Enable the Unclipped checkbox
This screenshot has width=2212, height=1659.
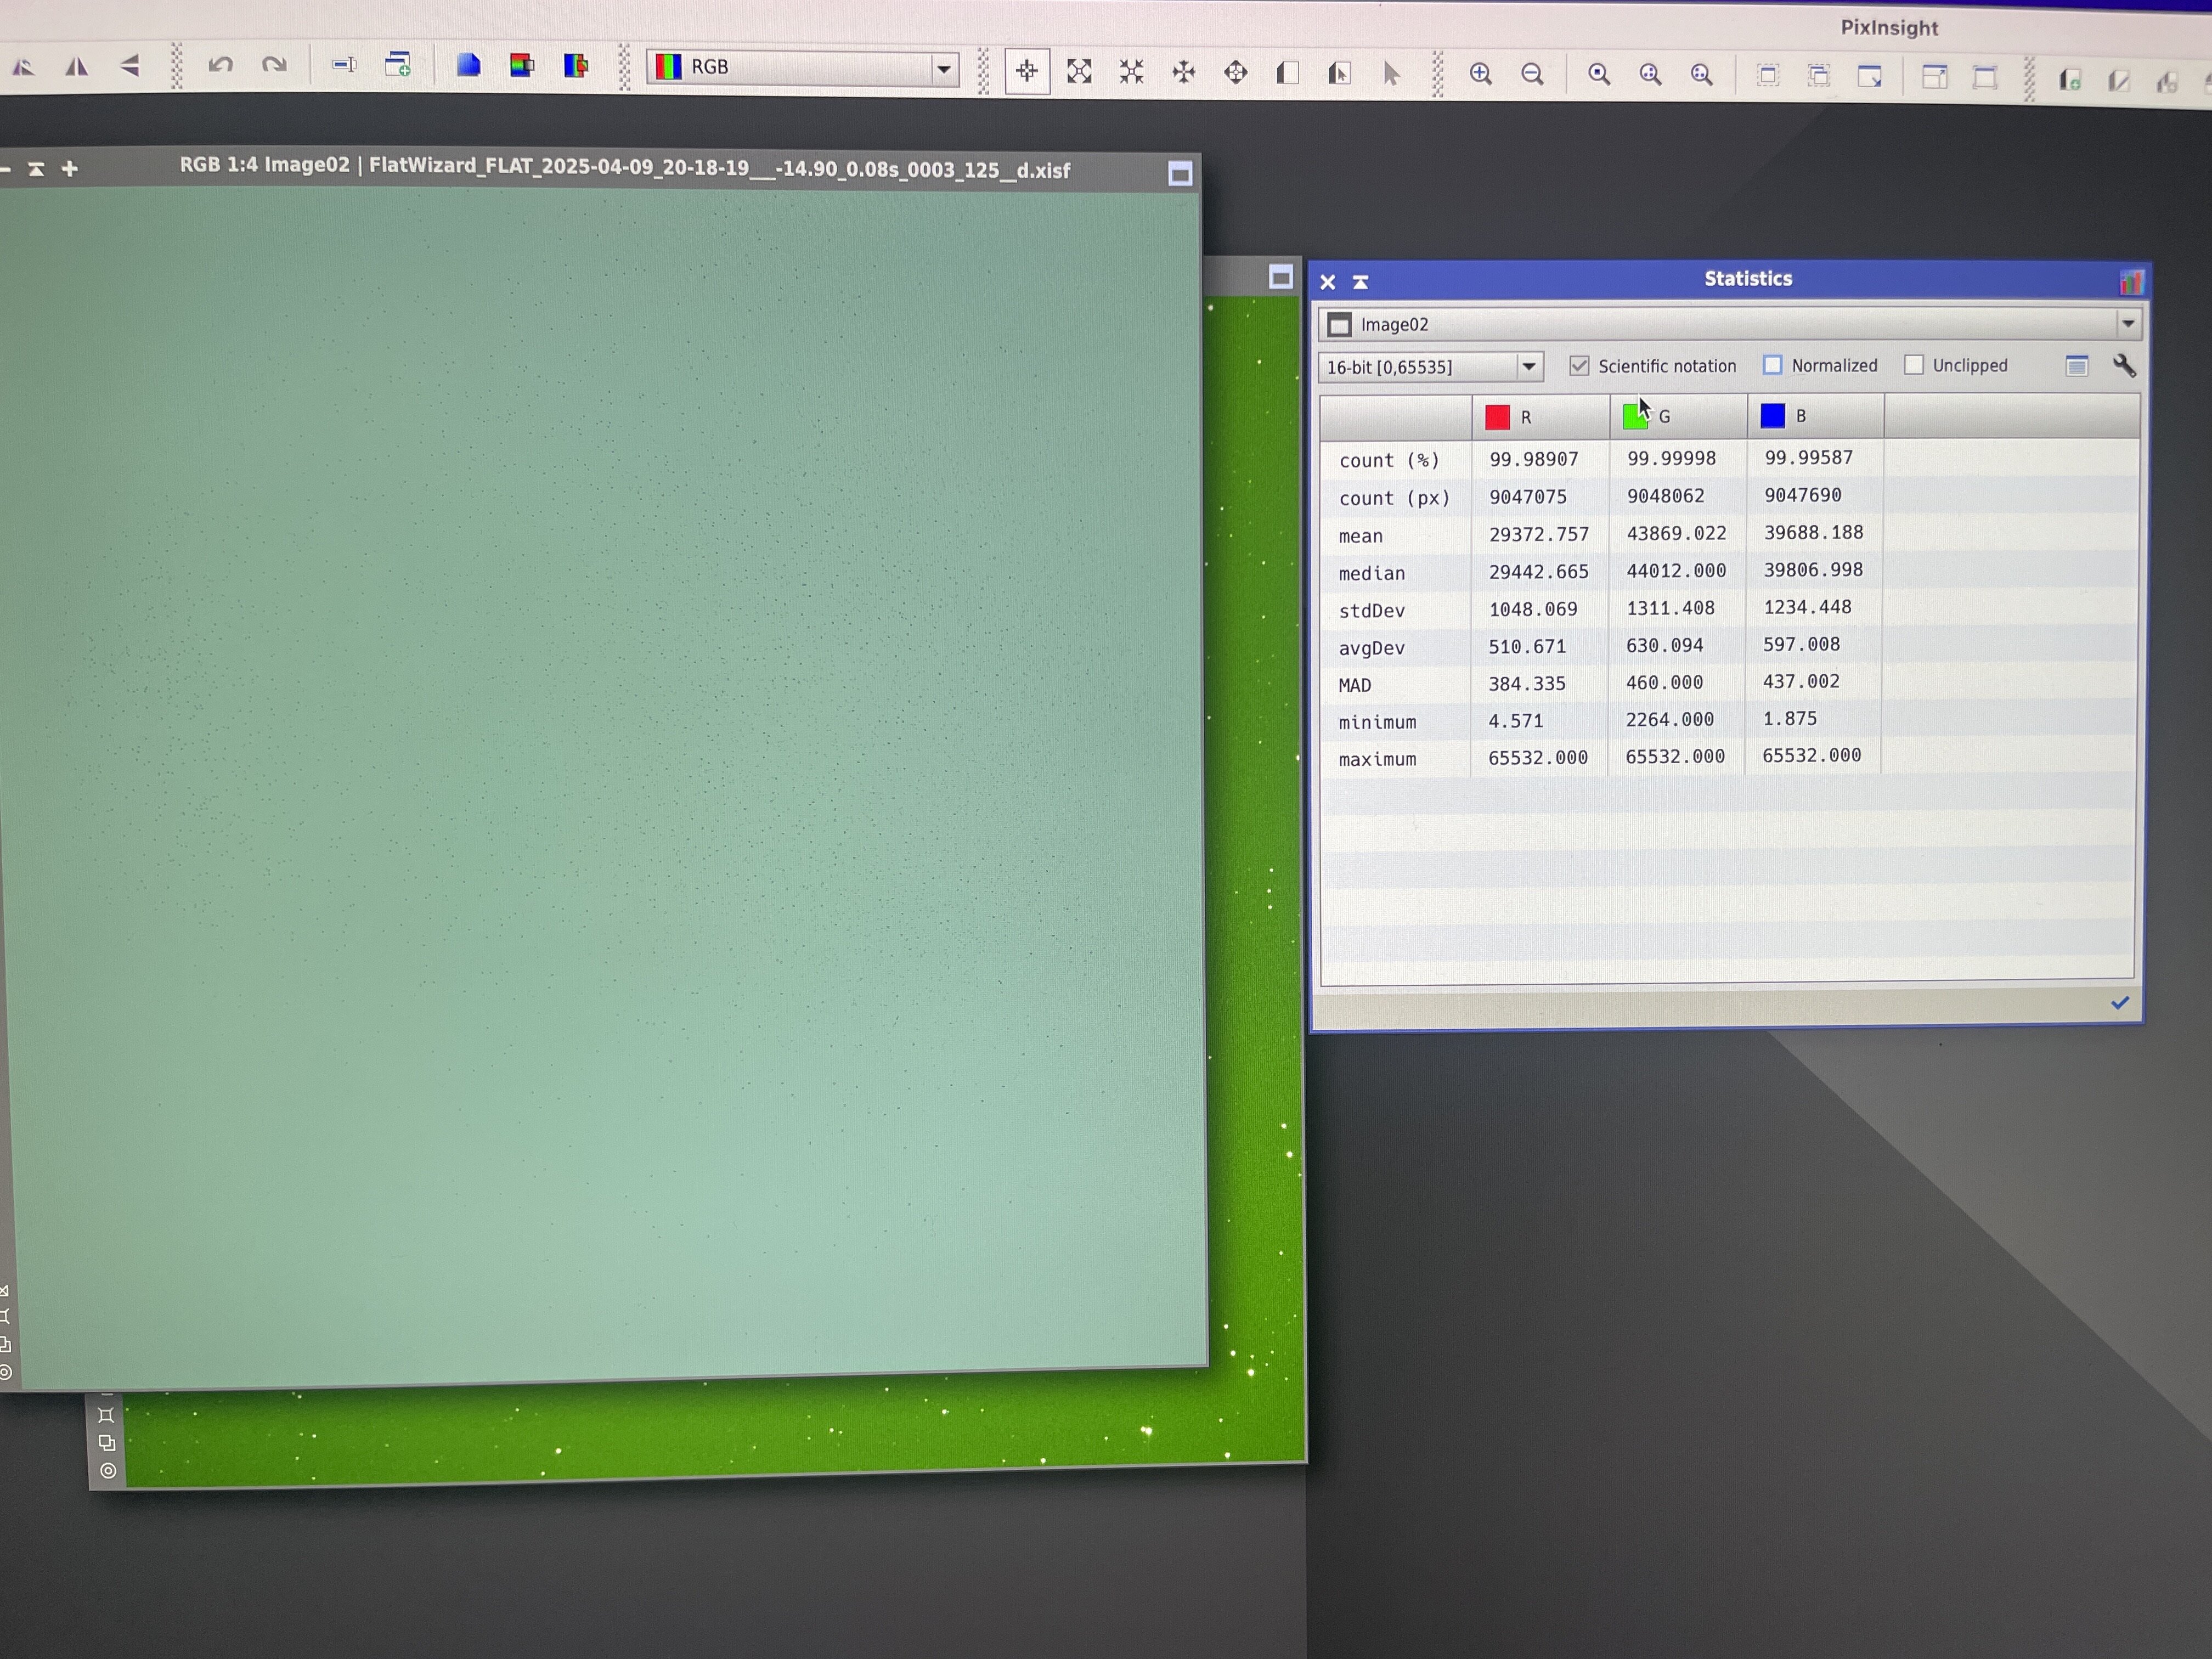pyautogui.click(x=1913, y=365)
